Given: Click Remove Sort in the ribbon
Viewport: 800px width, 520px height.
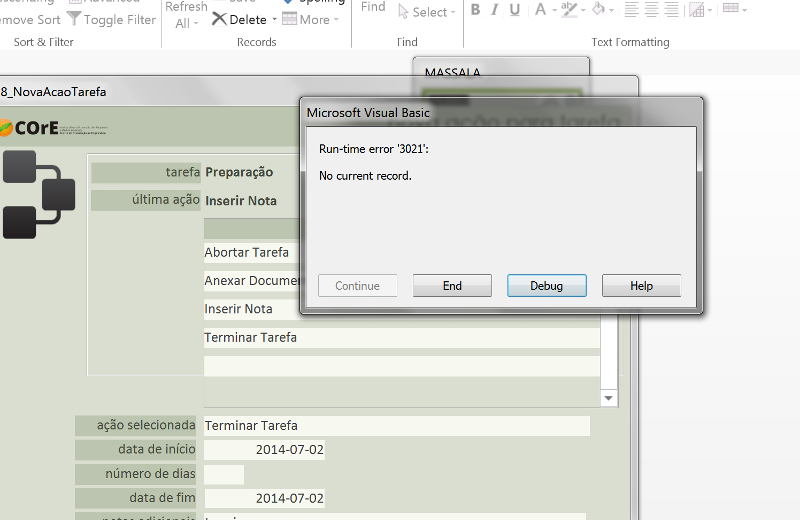Looking at the screenshot, I should (x=30, y=20).
